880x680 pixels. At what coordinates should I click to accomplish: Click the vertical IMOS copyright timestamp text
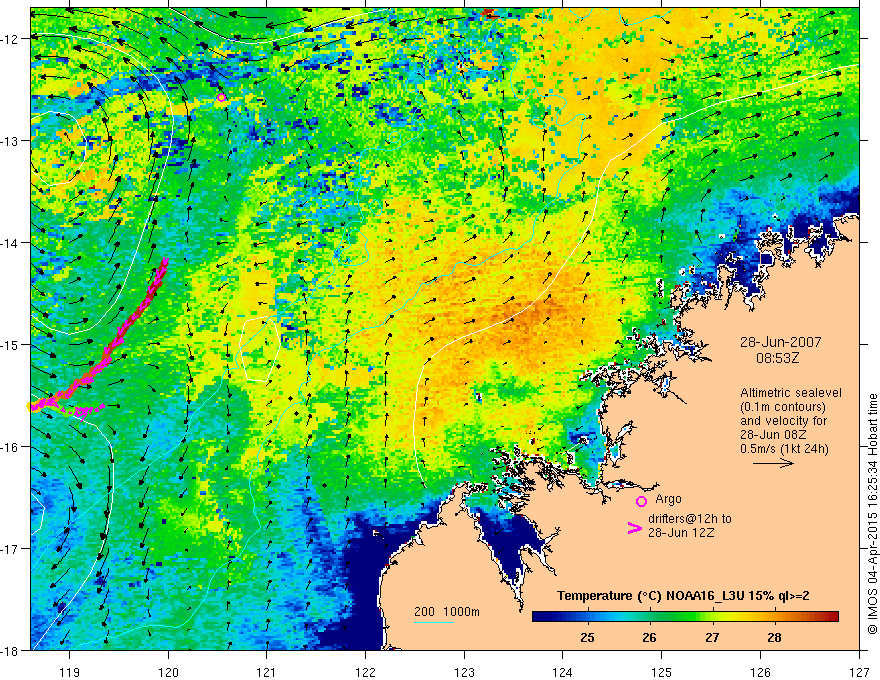(872, 514)
